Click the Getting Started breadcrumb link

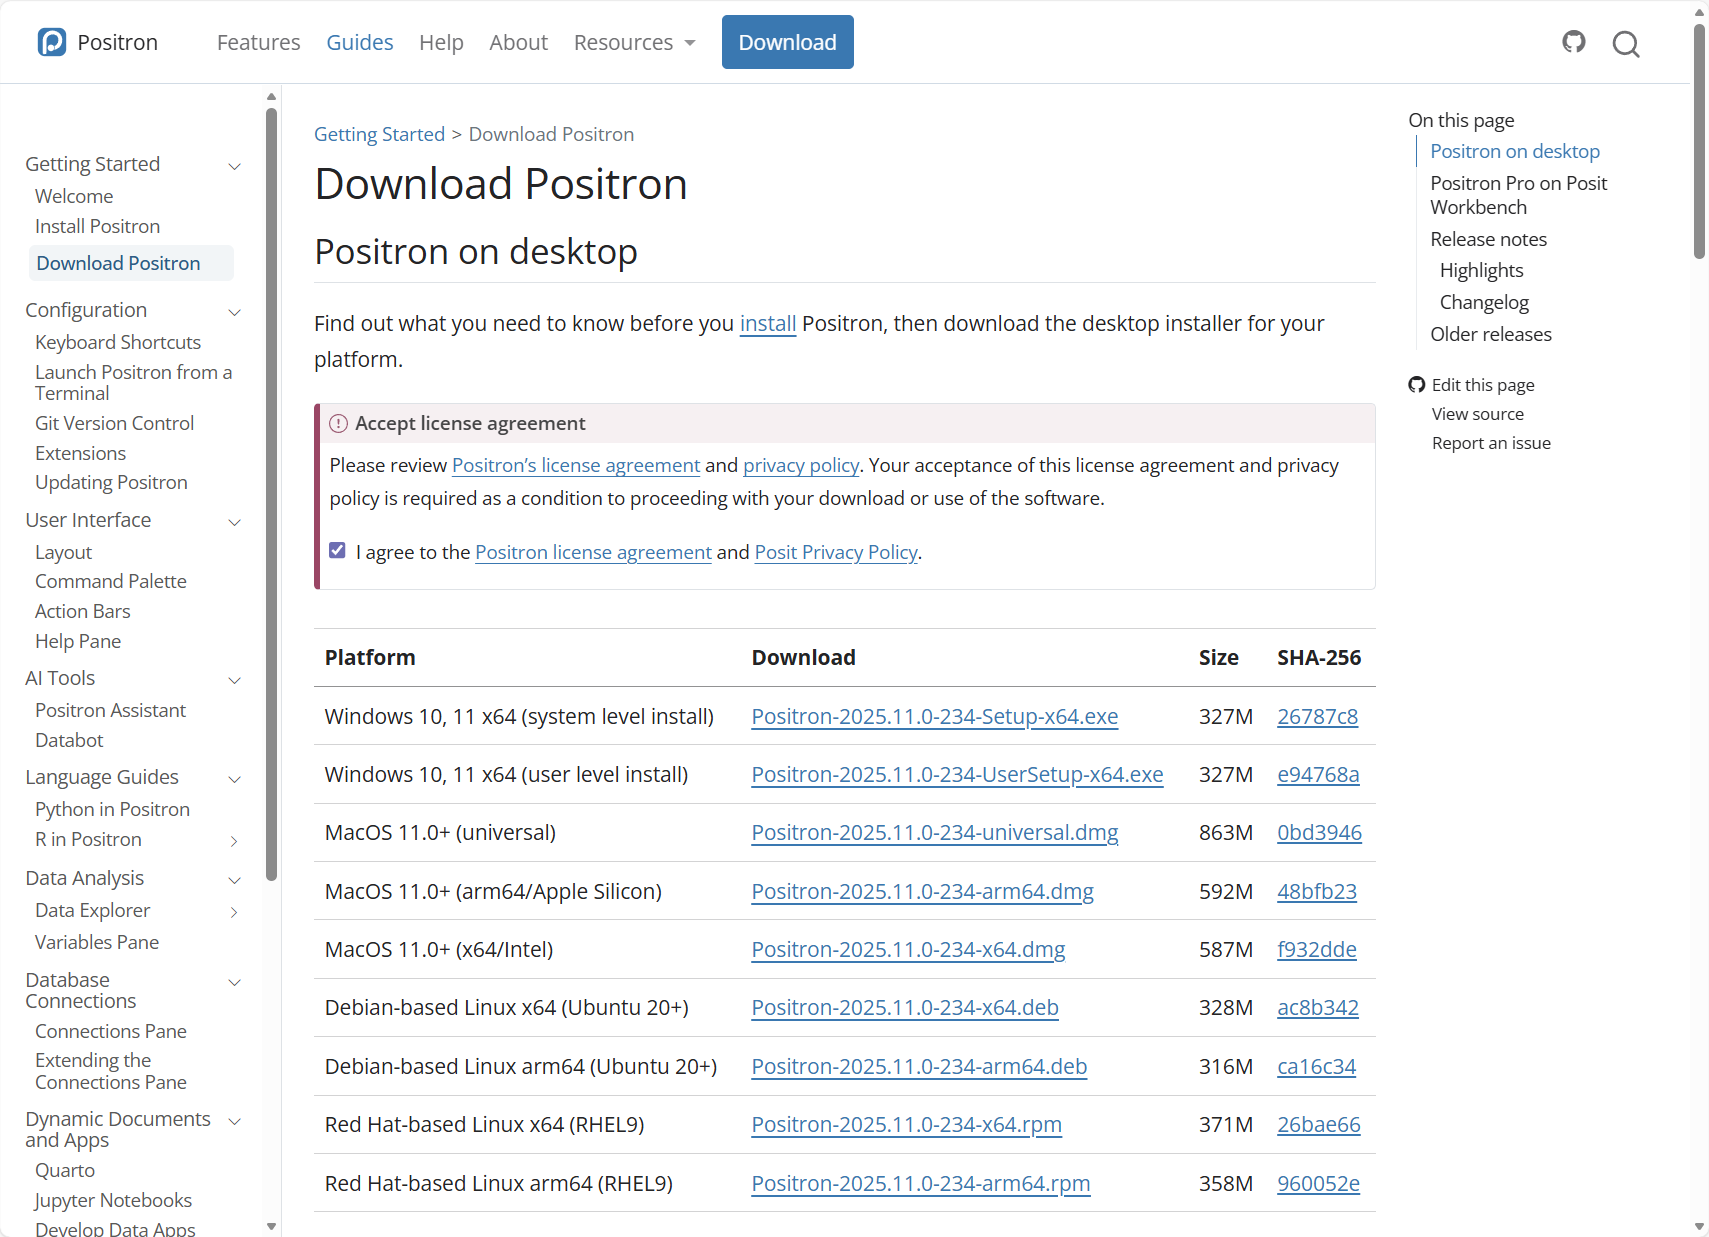coord(379,134)
